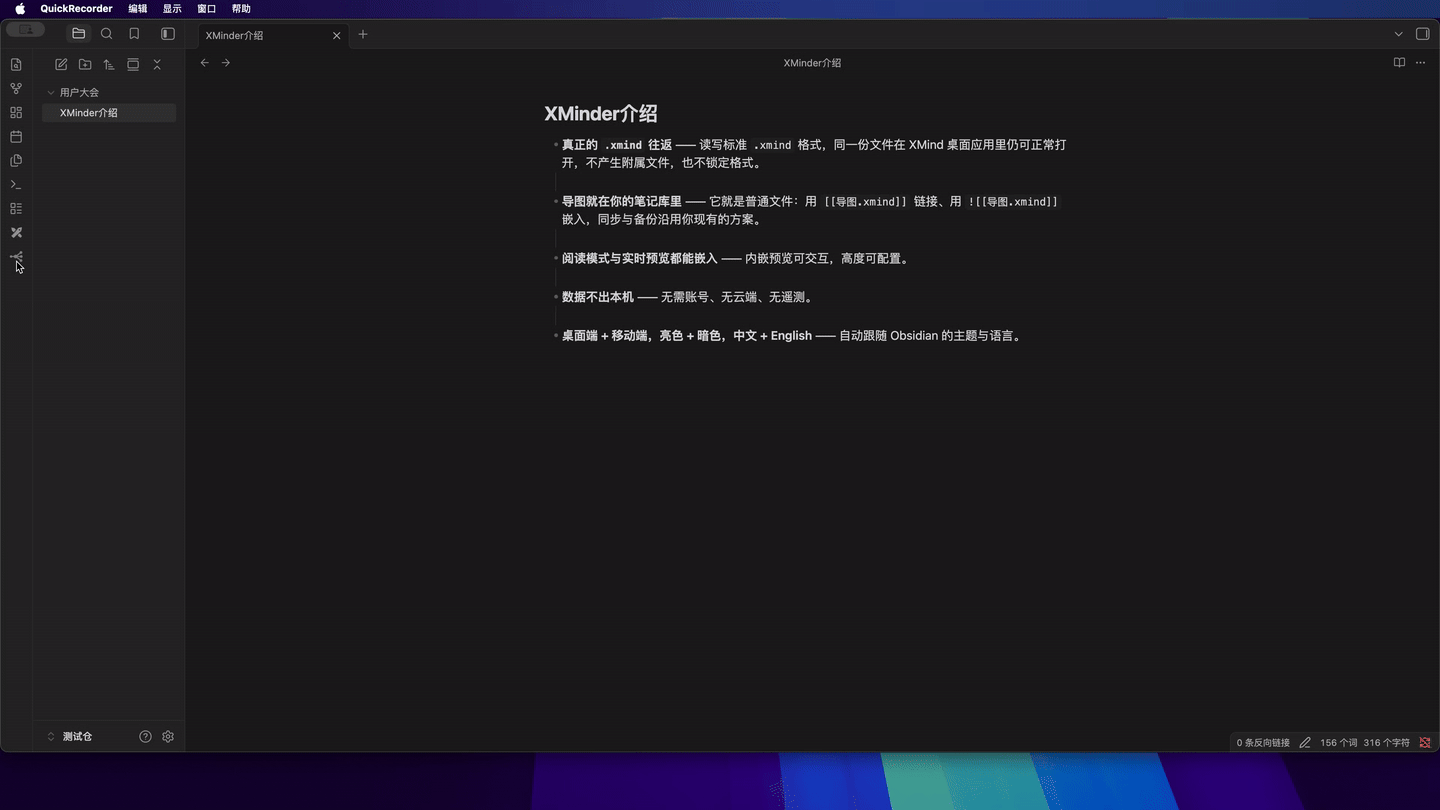Show the file explorer folder tab
This screenshot has width=1440, height=810.
point(78,34)
